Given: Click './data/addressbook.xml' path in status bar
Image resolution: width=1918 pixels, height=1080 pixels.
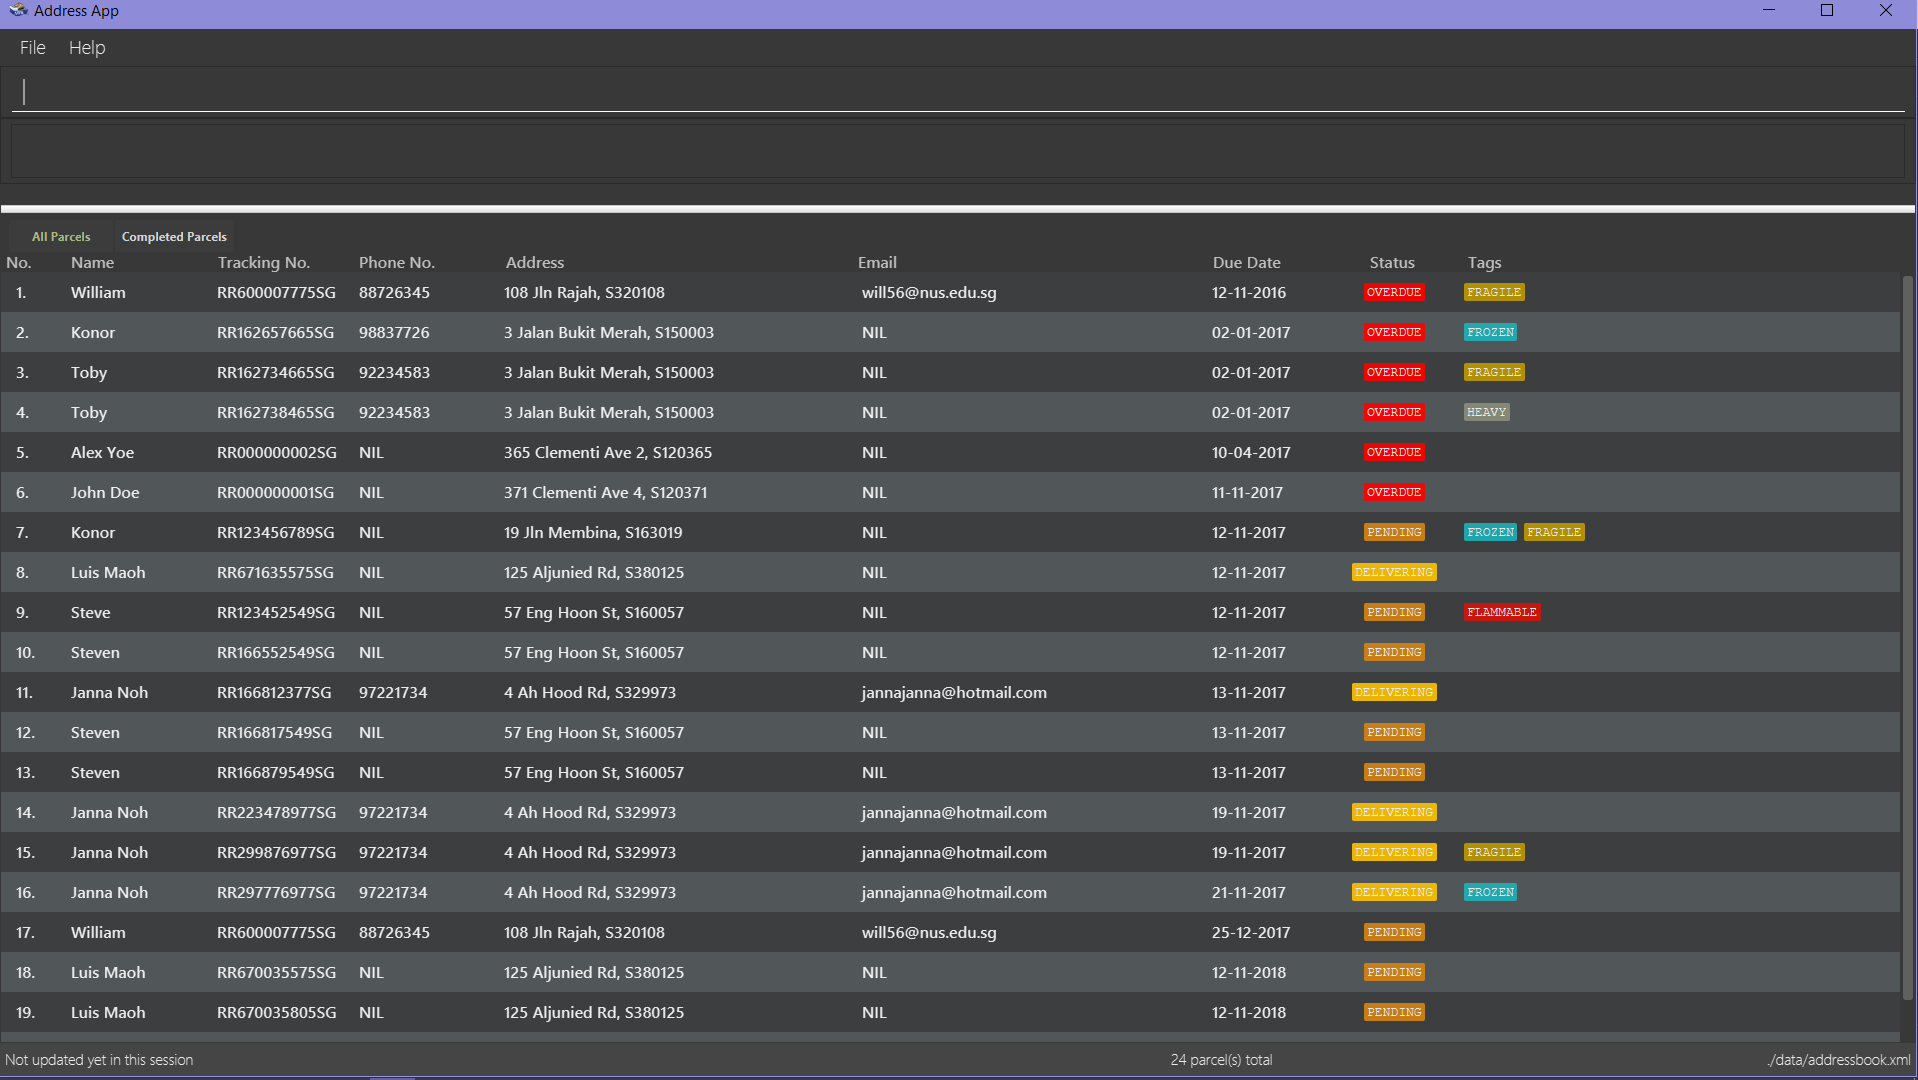Looking at the screenshot, I should [x=1838, y=1060].
